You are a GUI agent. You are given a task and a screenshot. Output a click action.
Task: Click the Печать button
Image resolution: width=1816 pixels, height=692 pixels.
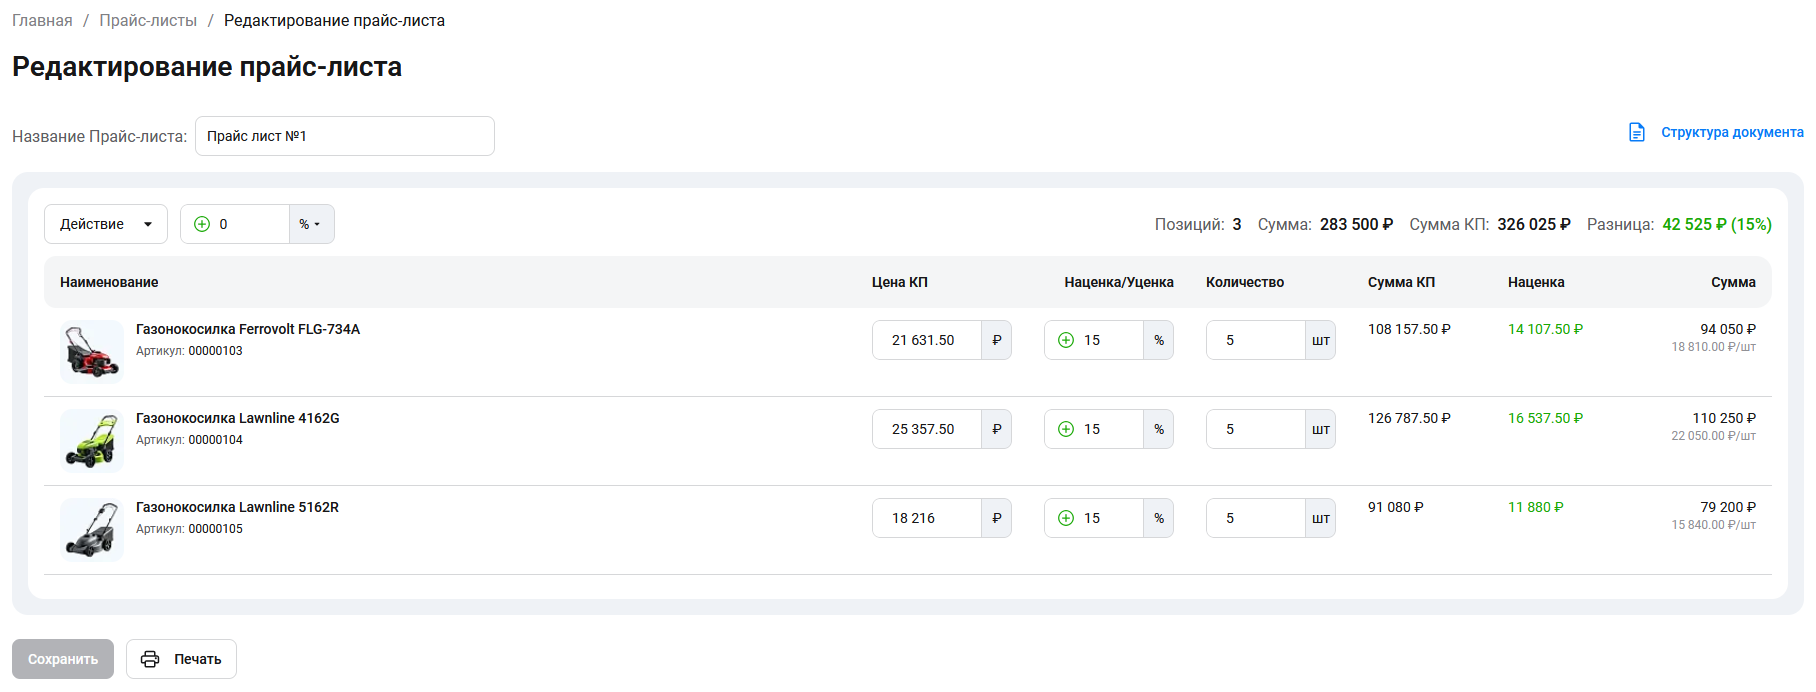point(181,659)
